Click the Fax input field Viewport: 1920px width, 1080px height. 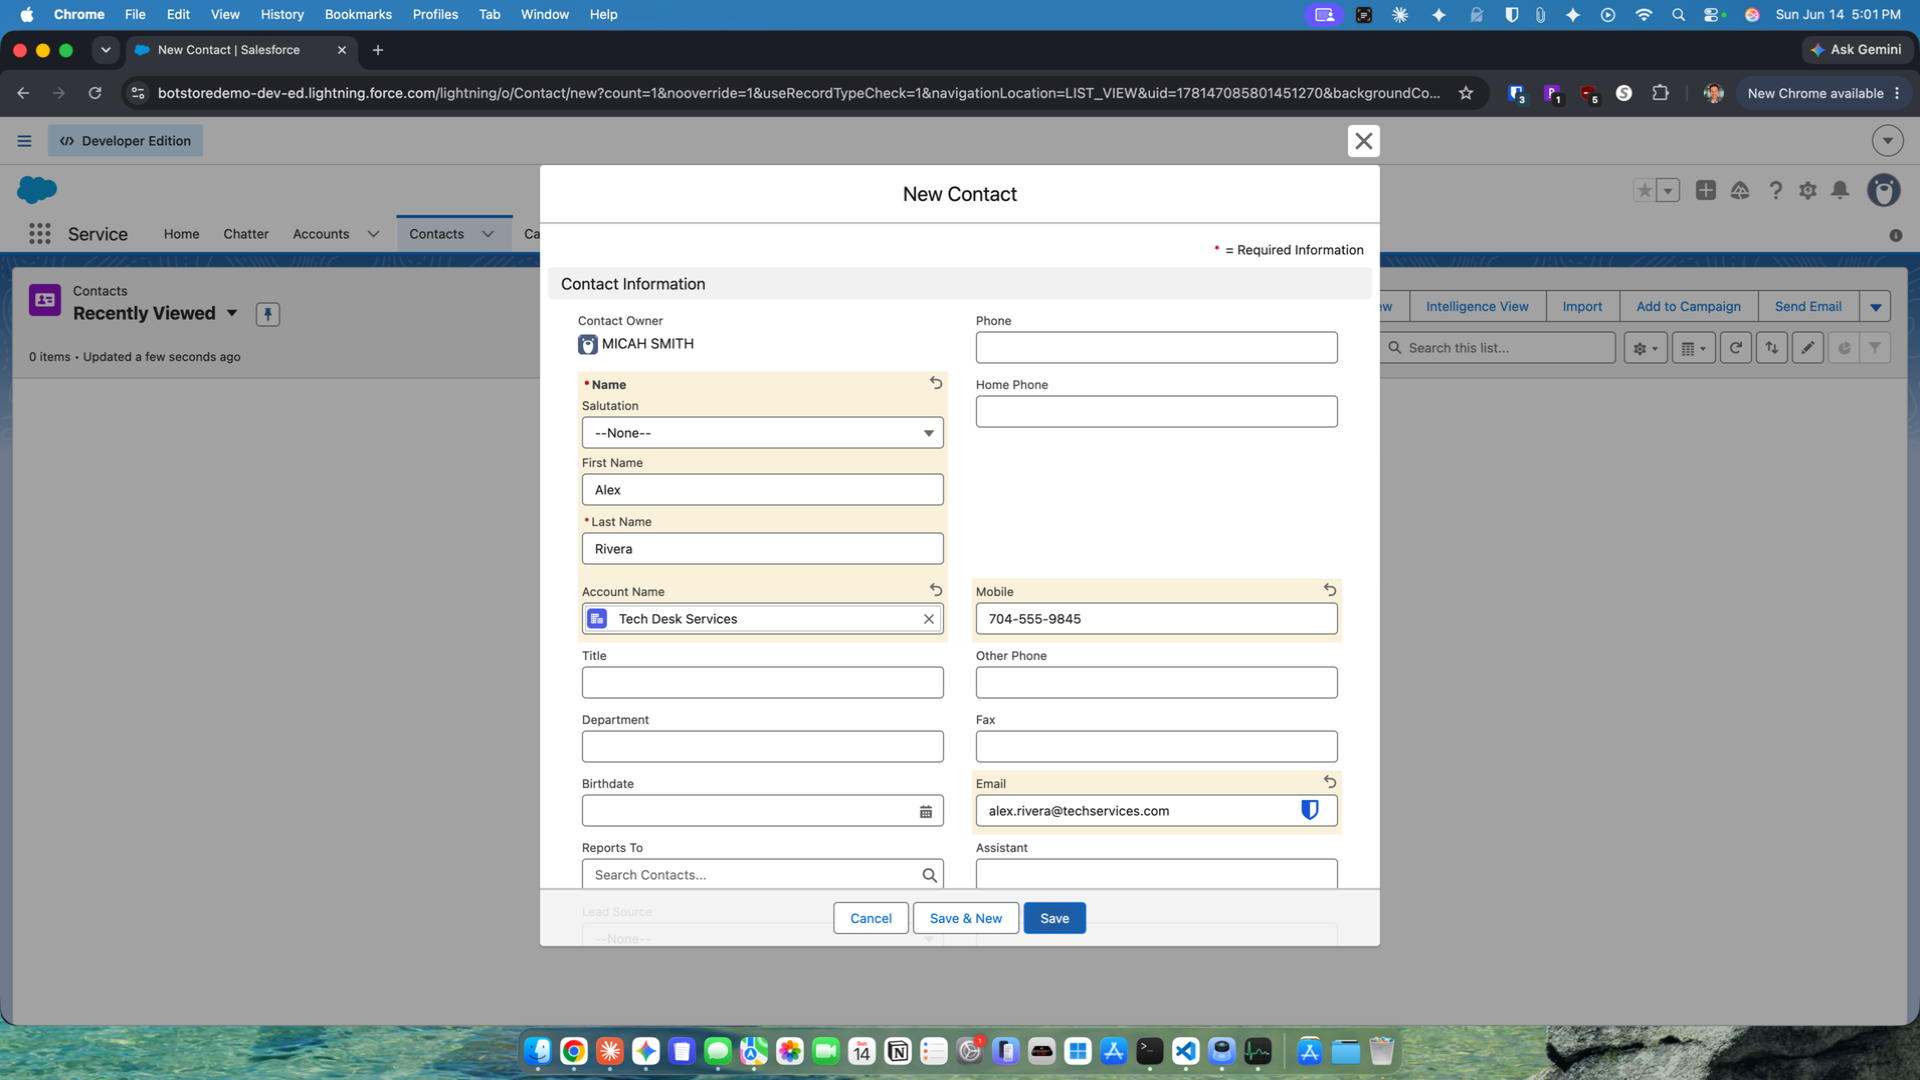(x=1156, y=747)
